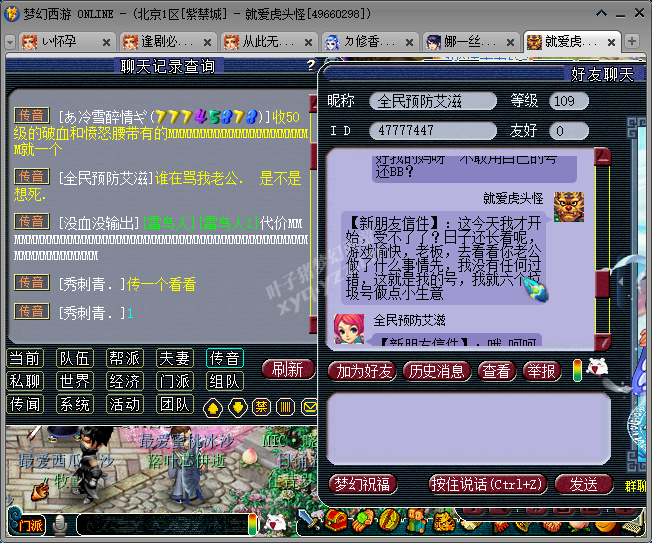652x543 pixels.
Task: Click the red-haired avatar of 全民预防艾滋
Action: click(x=349, y=328)
